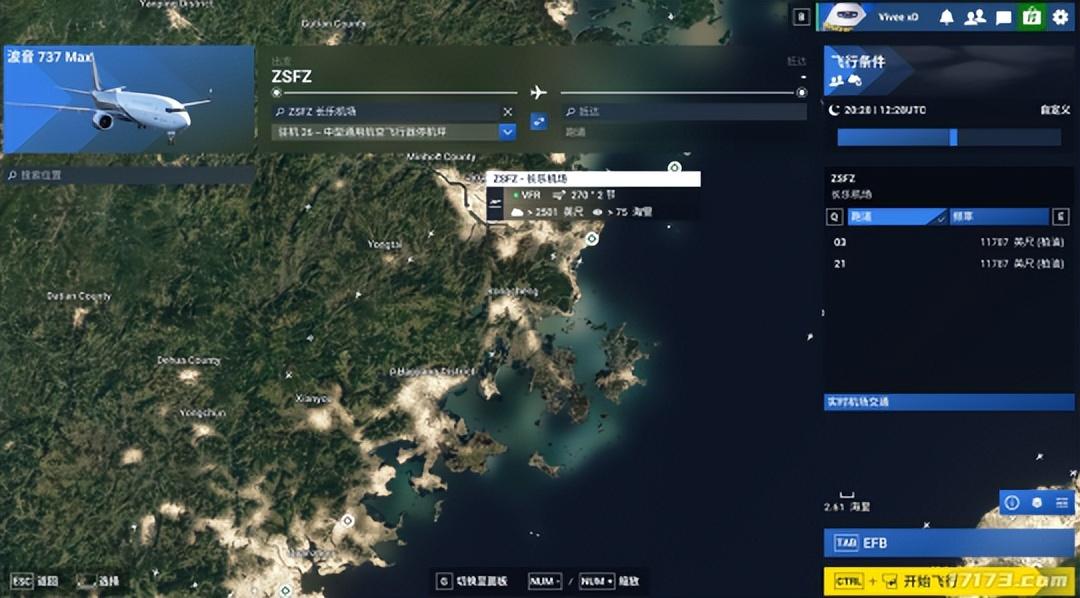
Task: Switch to the 频率 frequencies tab
Action: 998,216
